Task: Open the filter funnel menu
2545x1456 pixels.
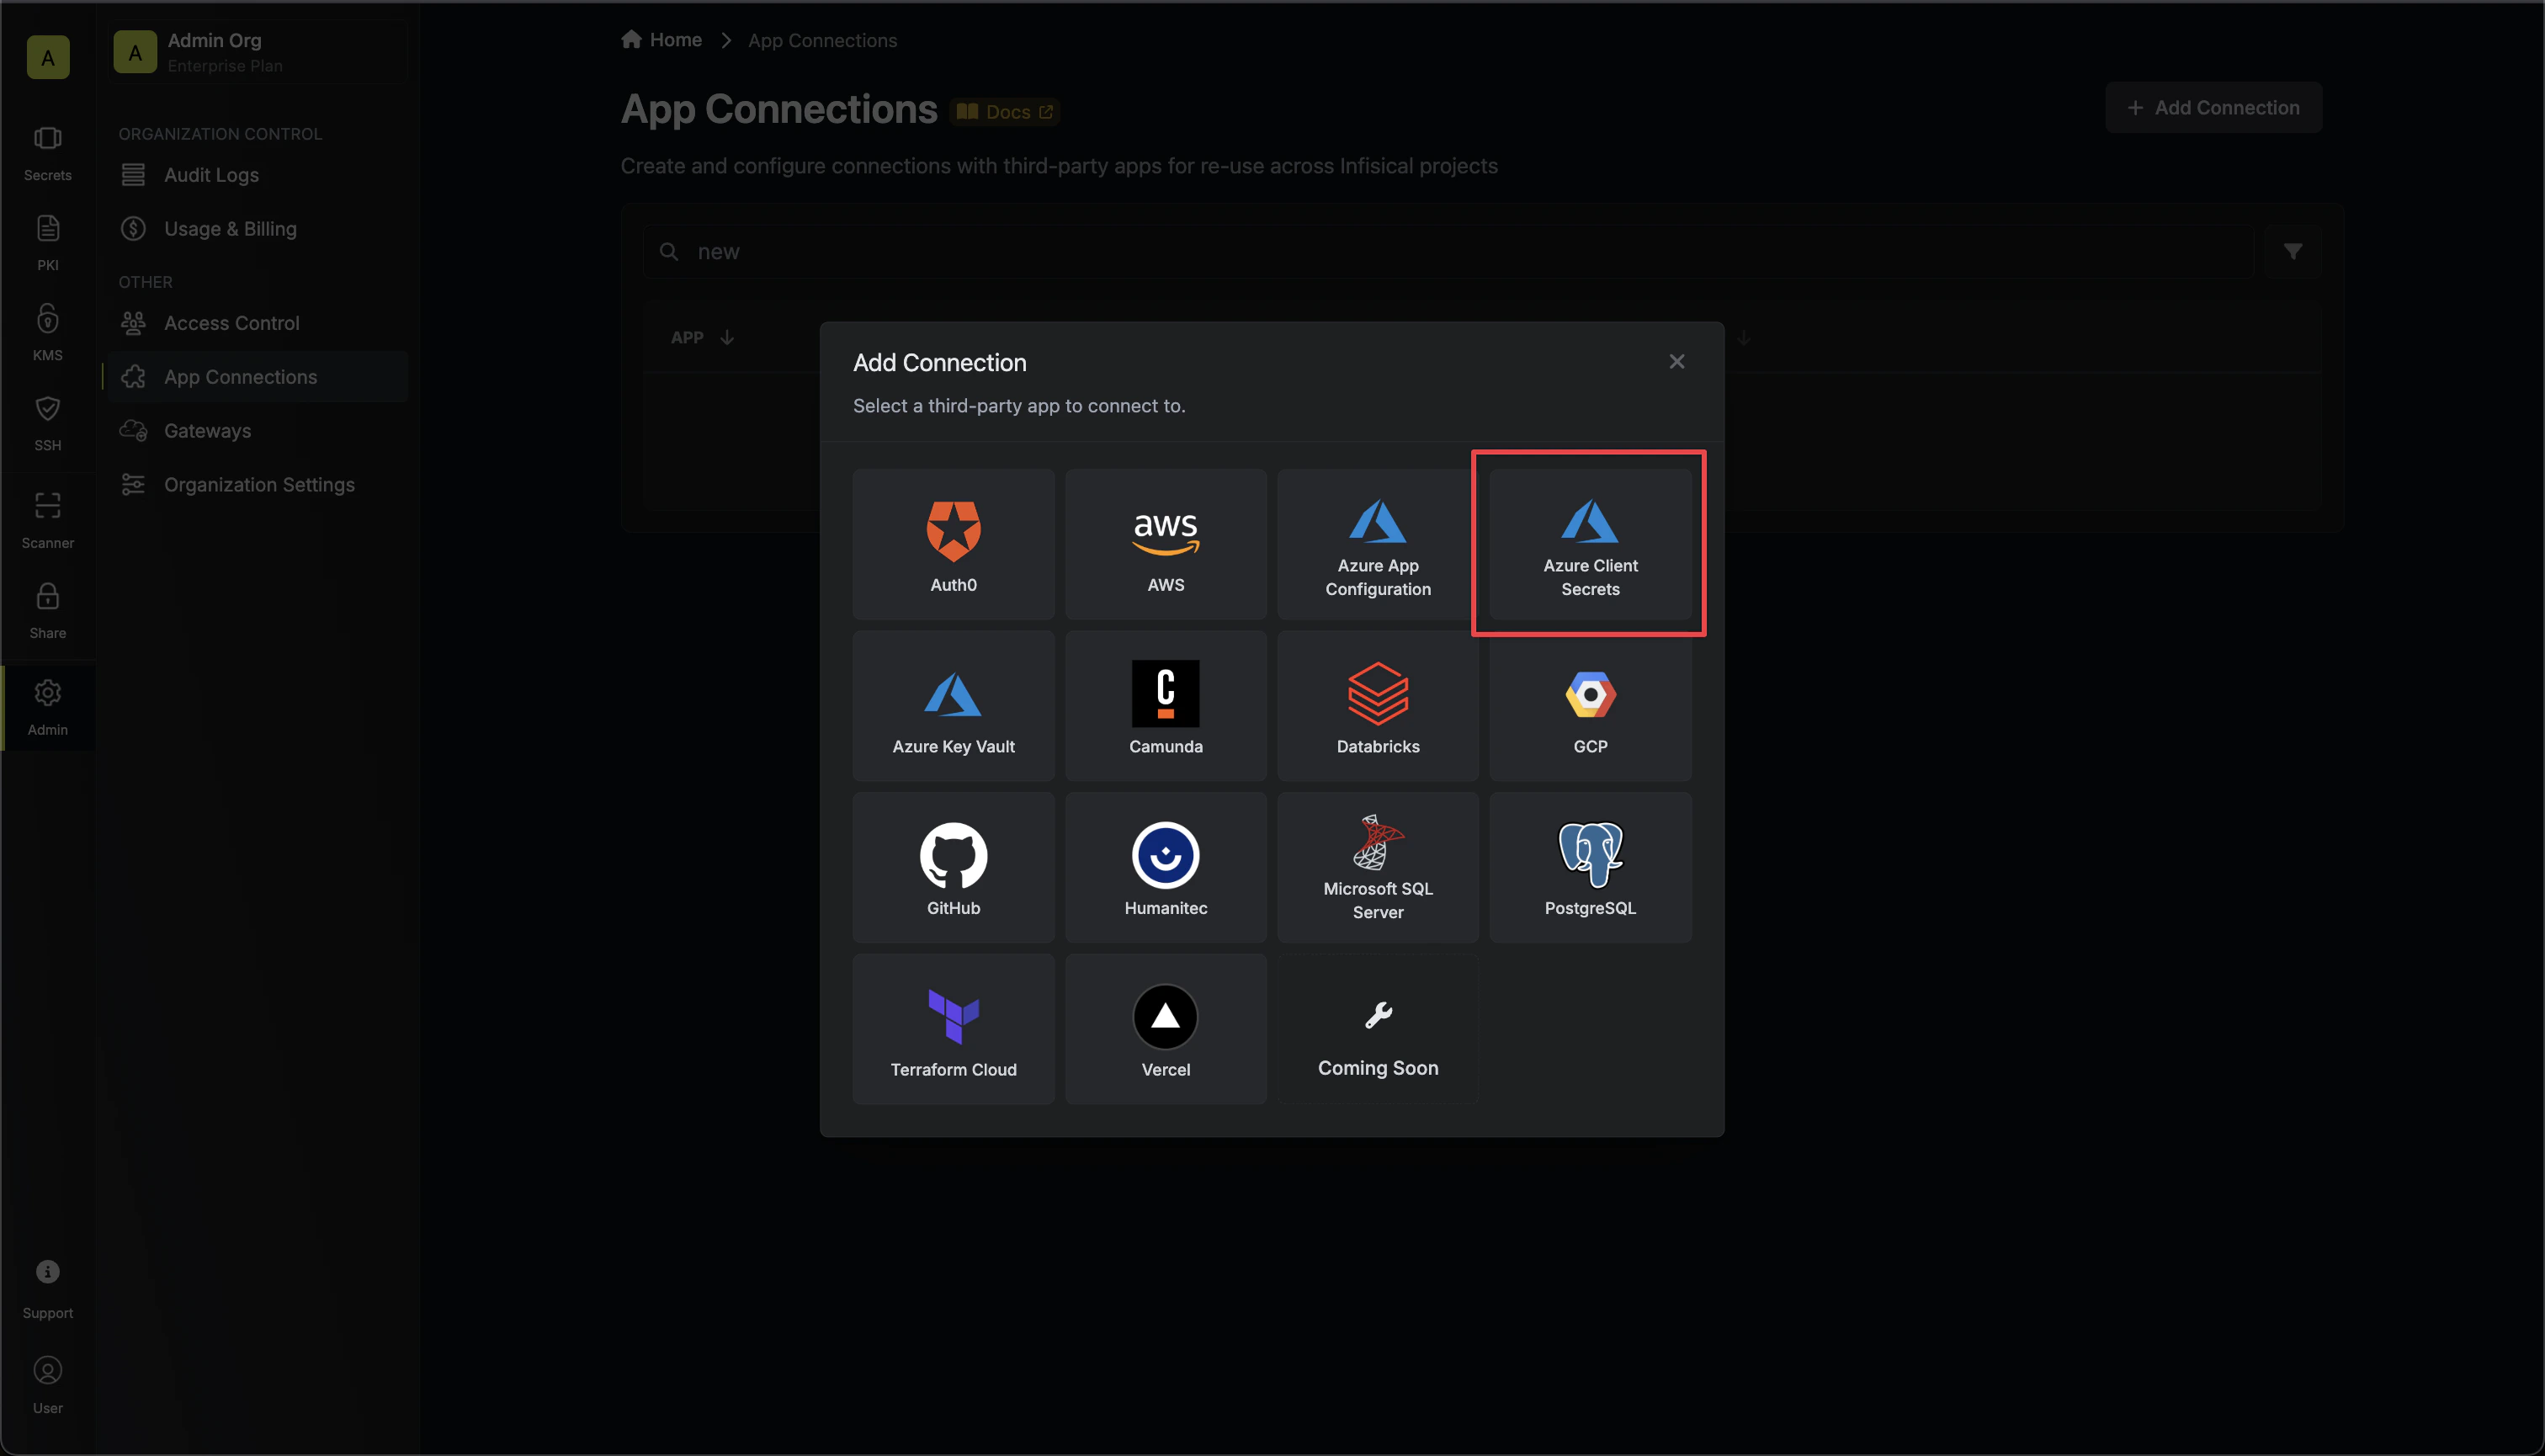Action: click(x=2293, y=252)
